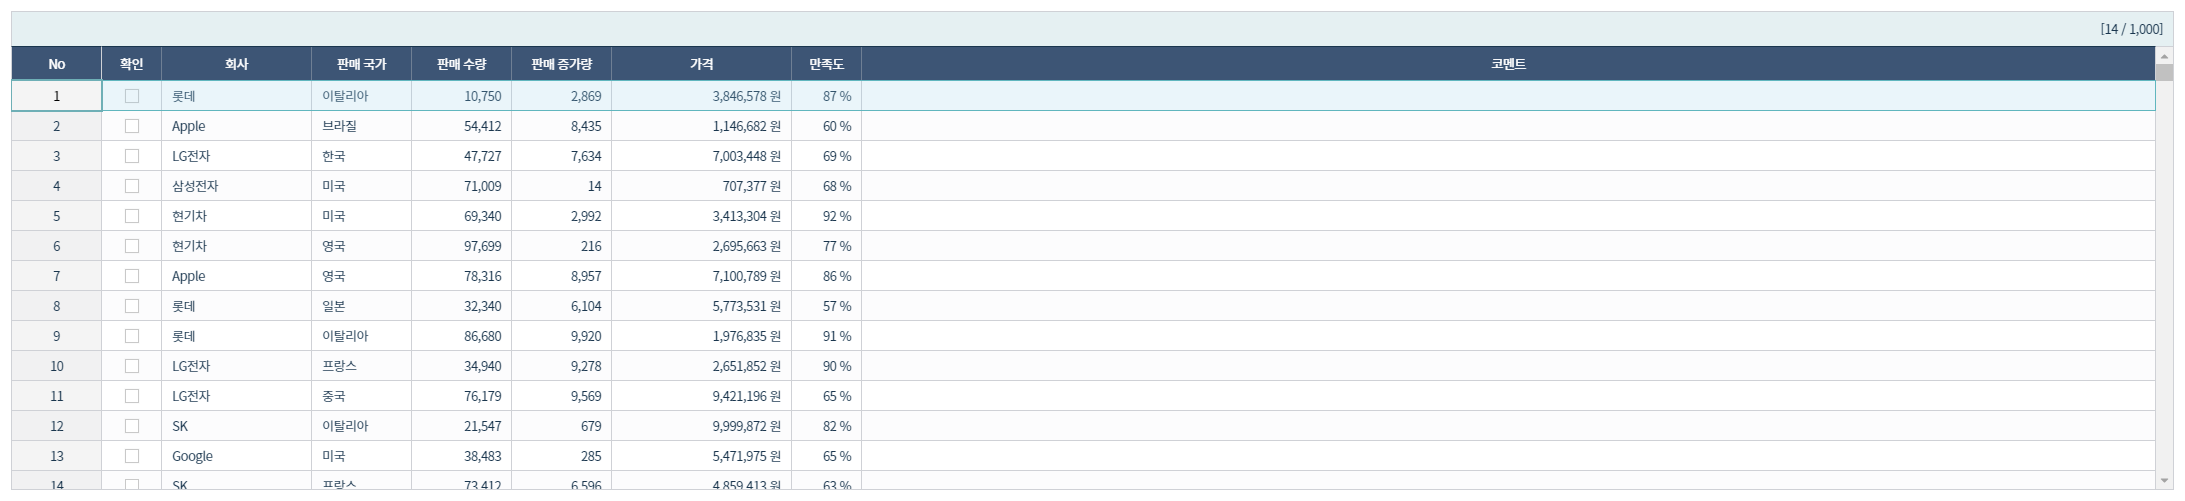Select the row number 9 cell
The height and width of the screenshot is (501, 2185).
coord(57,336)
